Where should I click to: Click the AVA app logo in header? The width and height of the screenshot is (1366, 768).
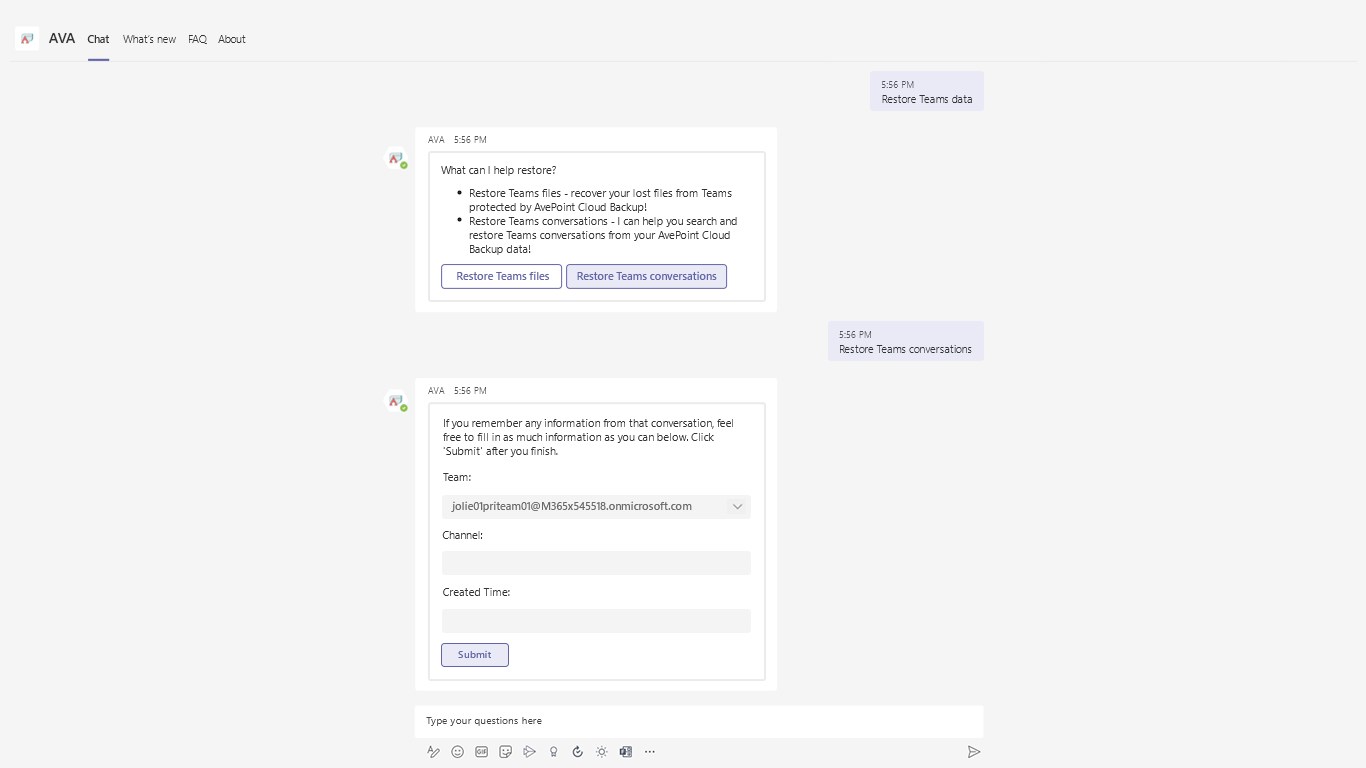[27, 39]
